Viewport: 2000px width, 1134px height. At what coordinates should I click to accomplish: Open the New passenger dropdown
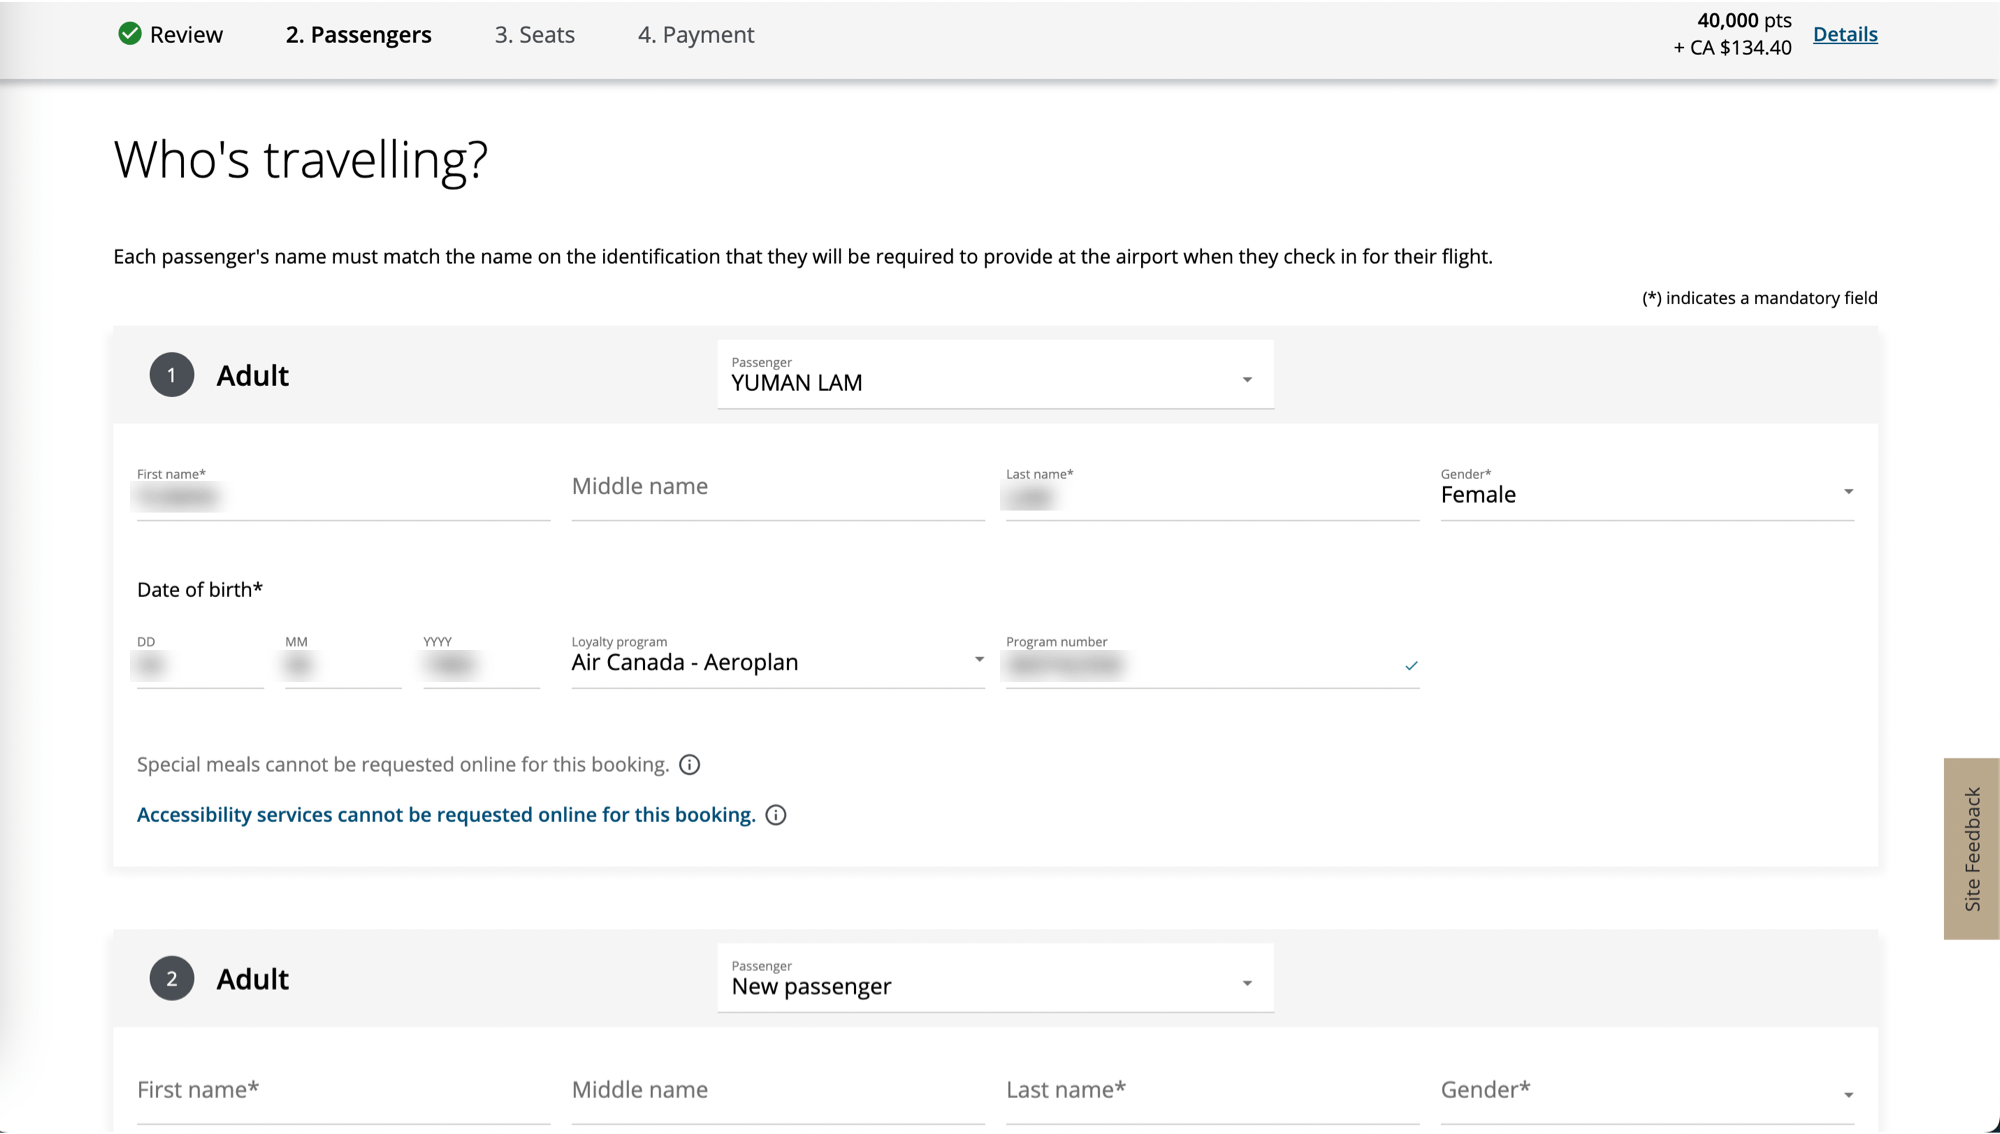pyautogui.click(x=994, y=980)
